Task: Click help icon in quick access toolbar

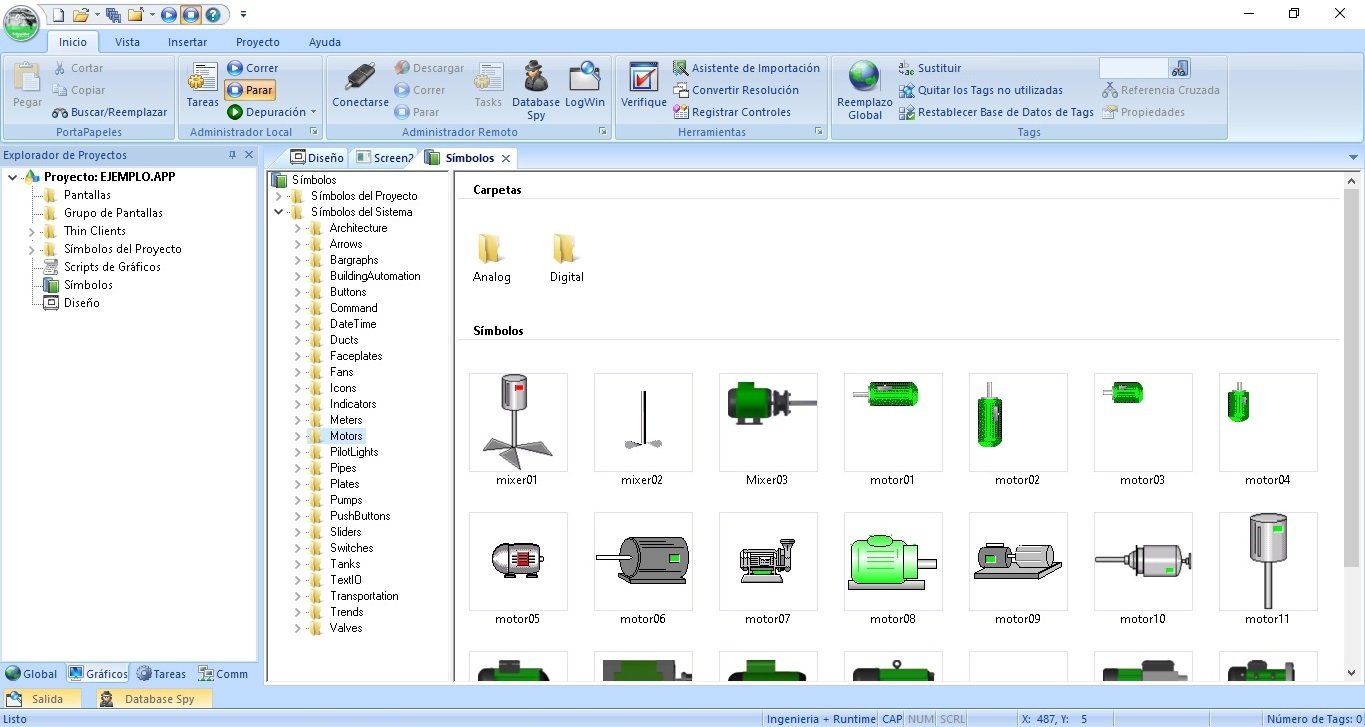Action: pyautogui.click(x=212, y=15)
